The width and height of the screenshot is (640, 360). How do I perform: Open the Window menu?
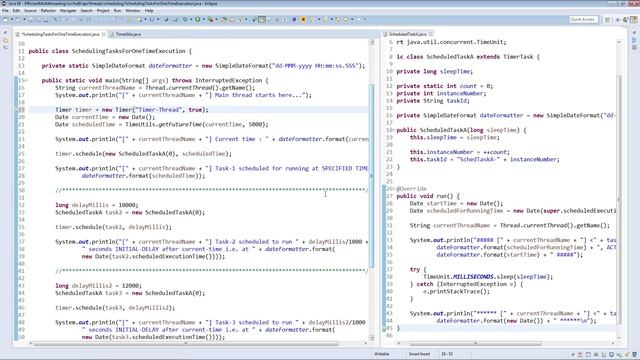click(133, 11)
